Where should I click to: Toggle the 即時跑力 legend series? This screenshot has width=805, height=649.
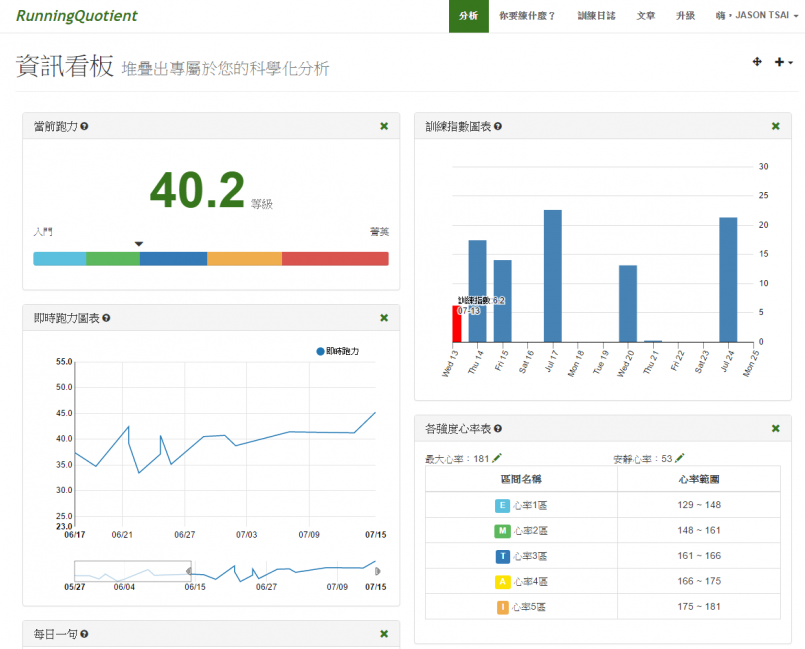pyautogui.click(x=337, y=352)
